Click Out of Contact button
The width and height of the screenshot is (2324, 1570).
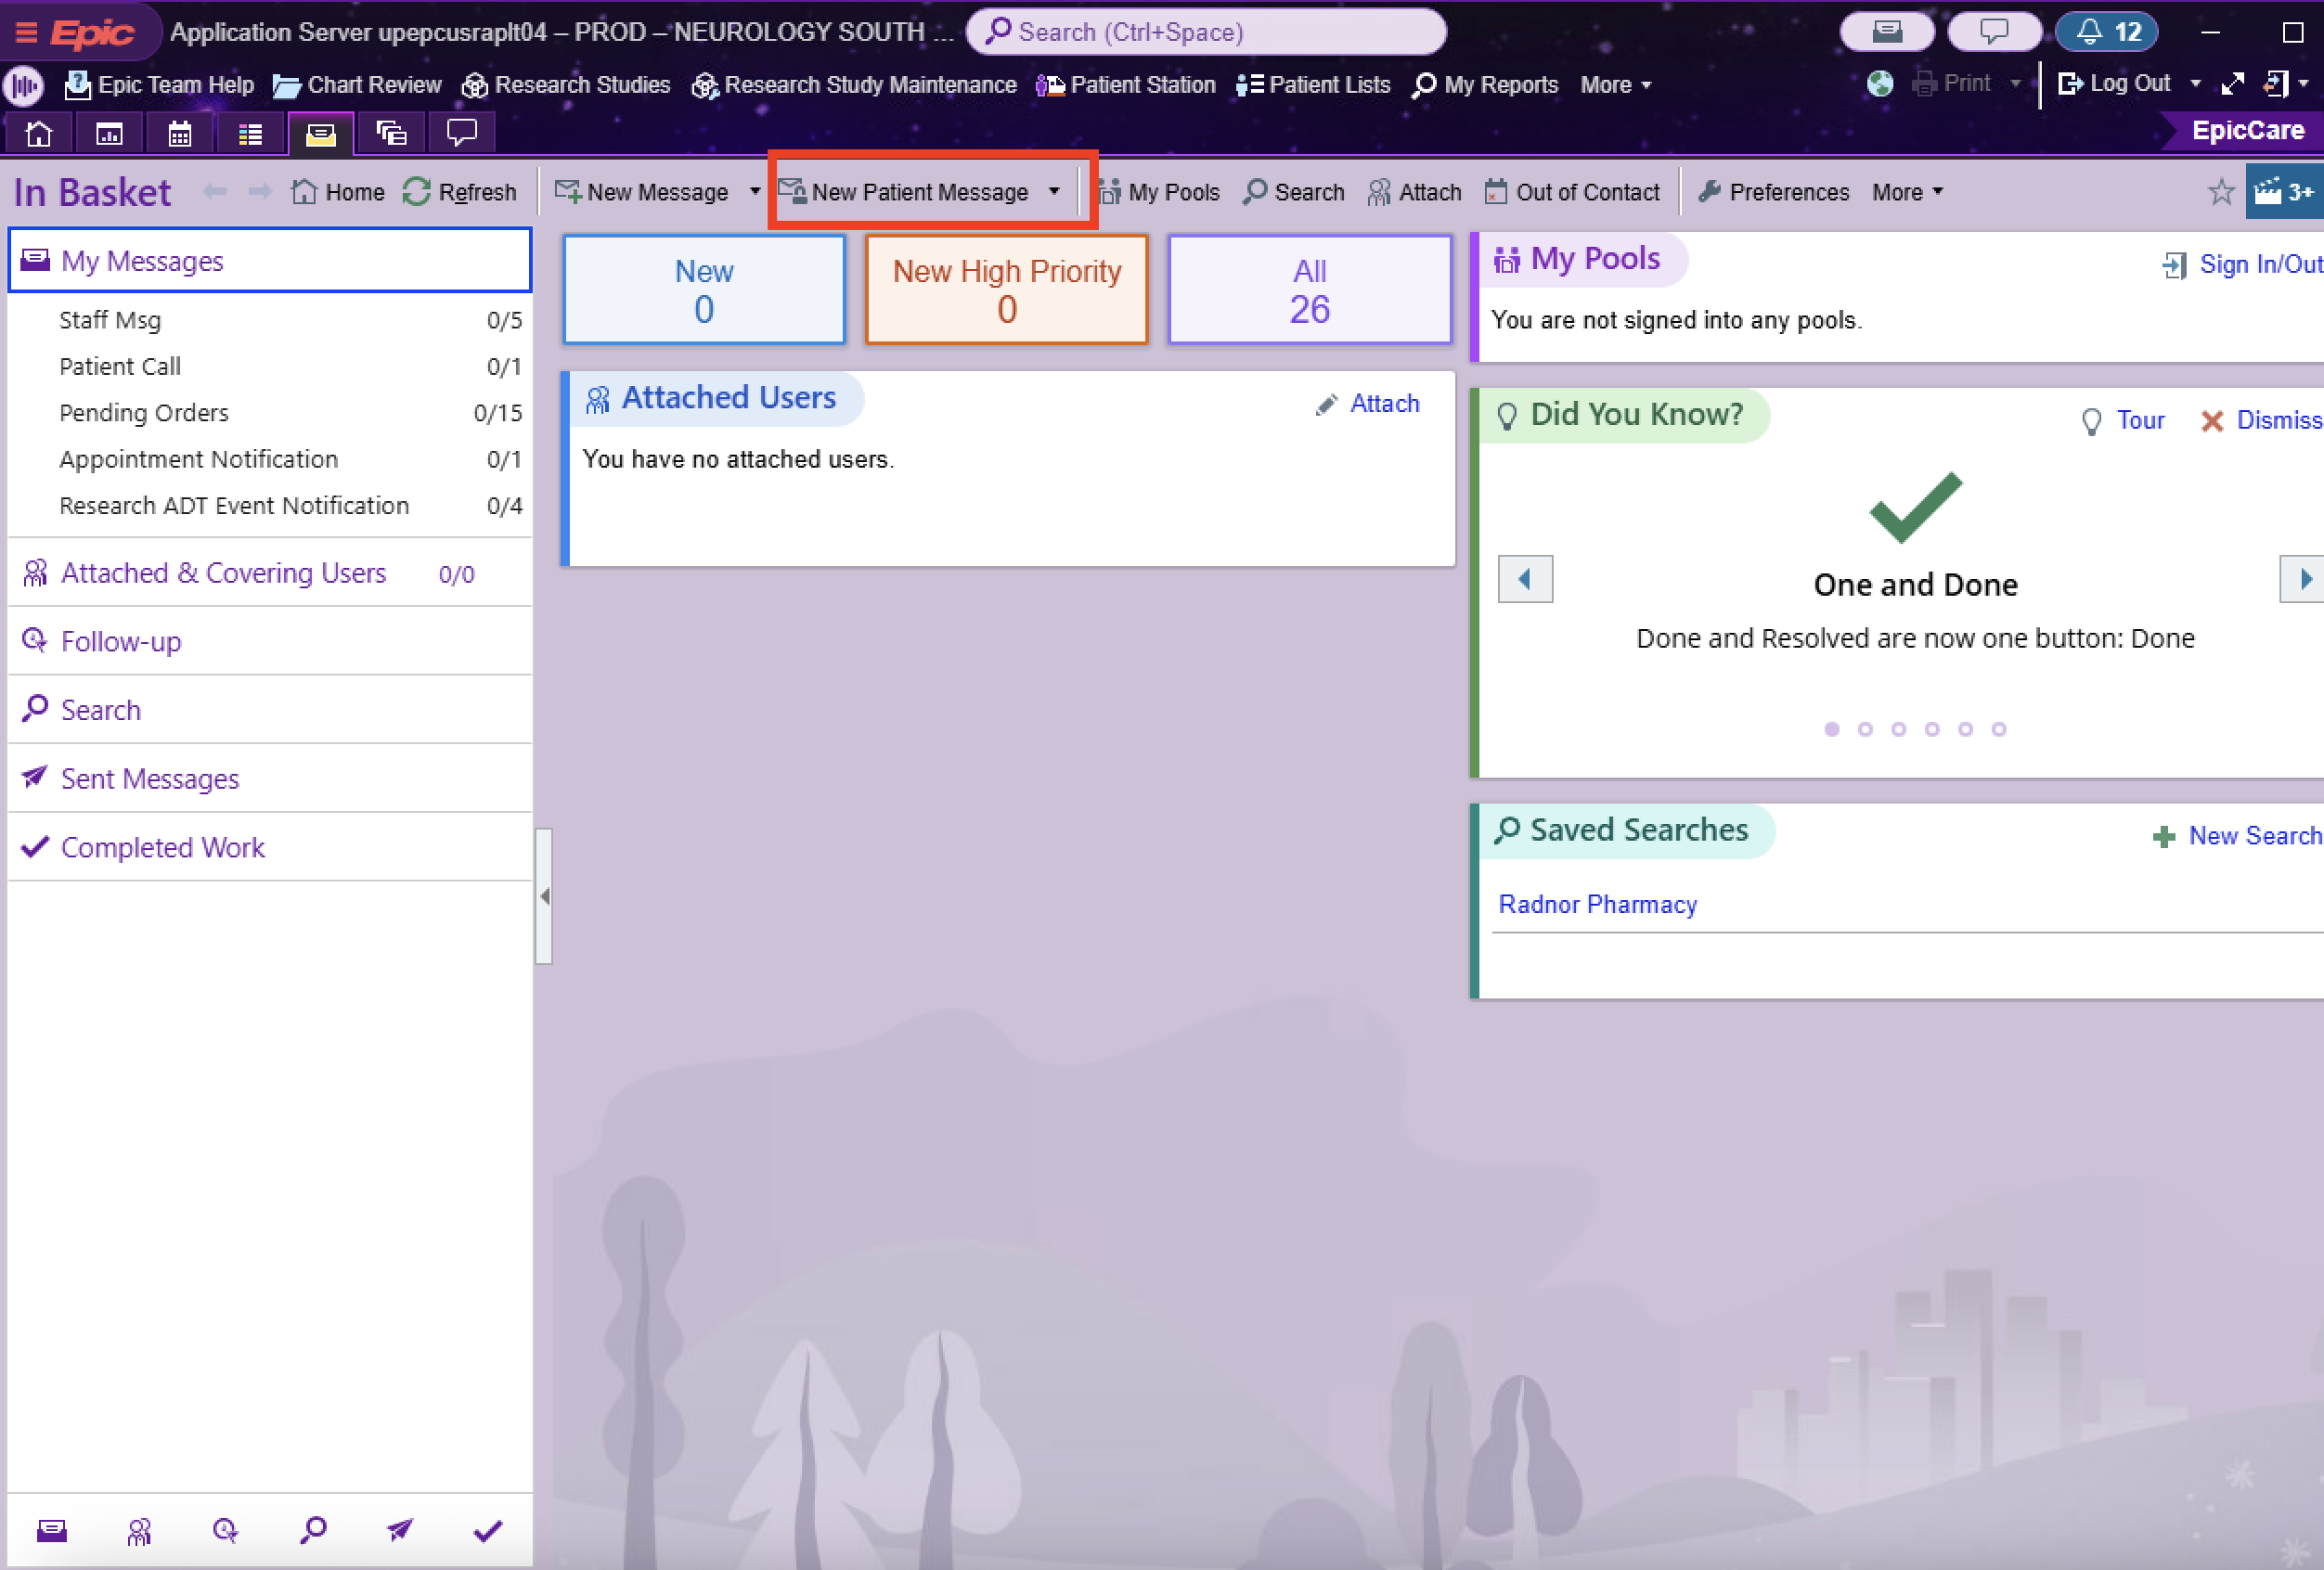[x=1571, y=192]
